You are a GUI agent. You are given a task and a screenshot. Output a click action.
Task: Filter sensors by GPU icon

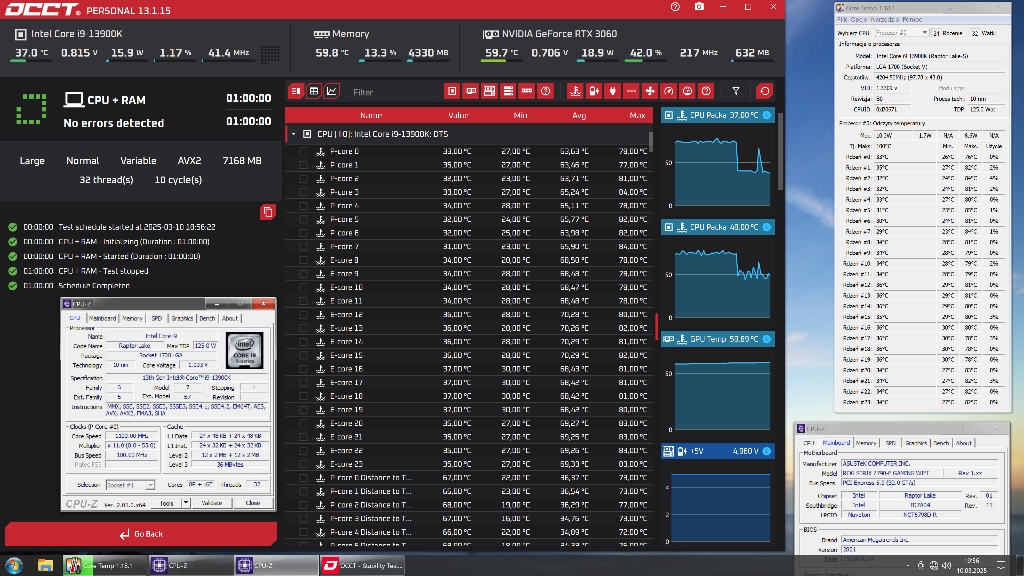tap(471, 91)
